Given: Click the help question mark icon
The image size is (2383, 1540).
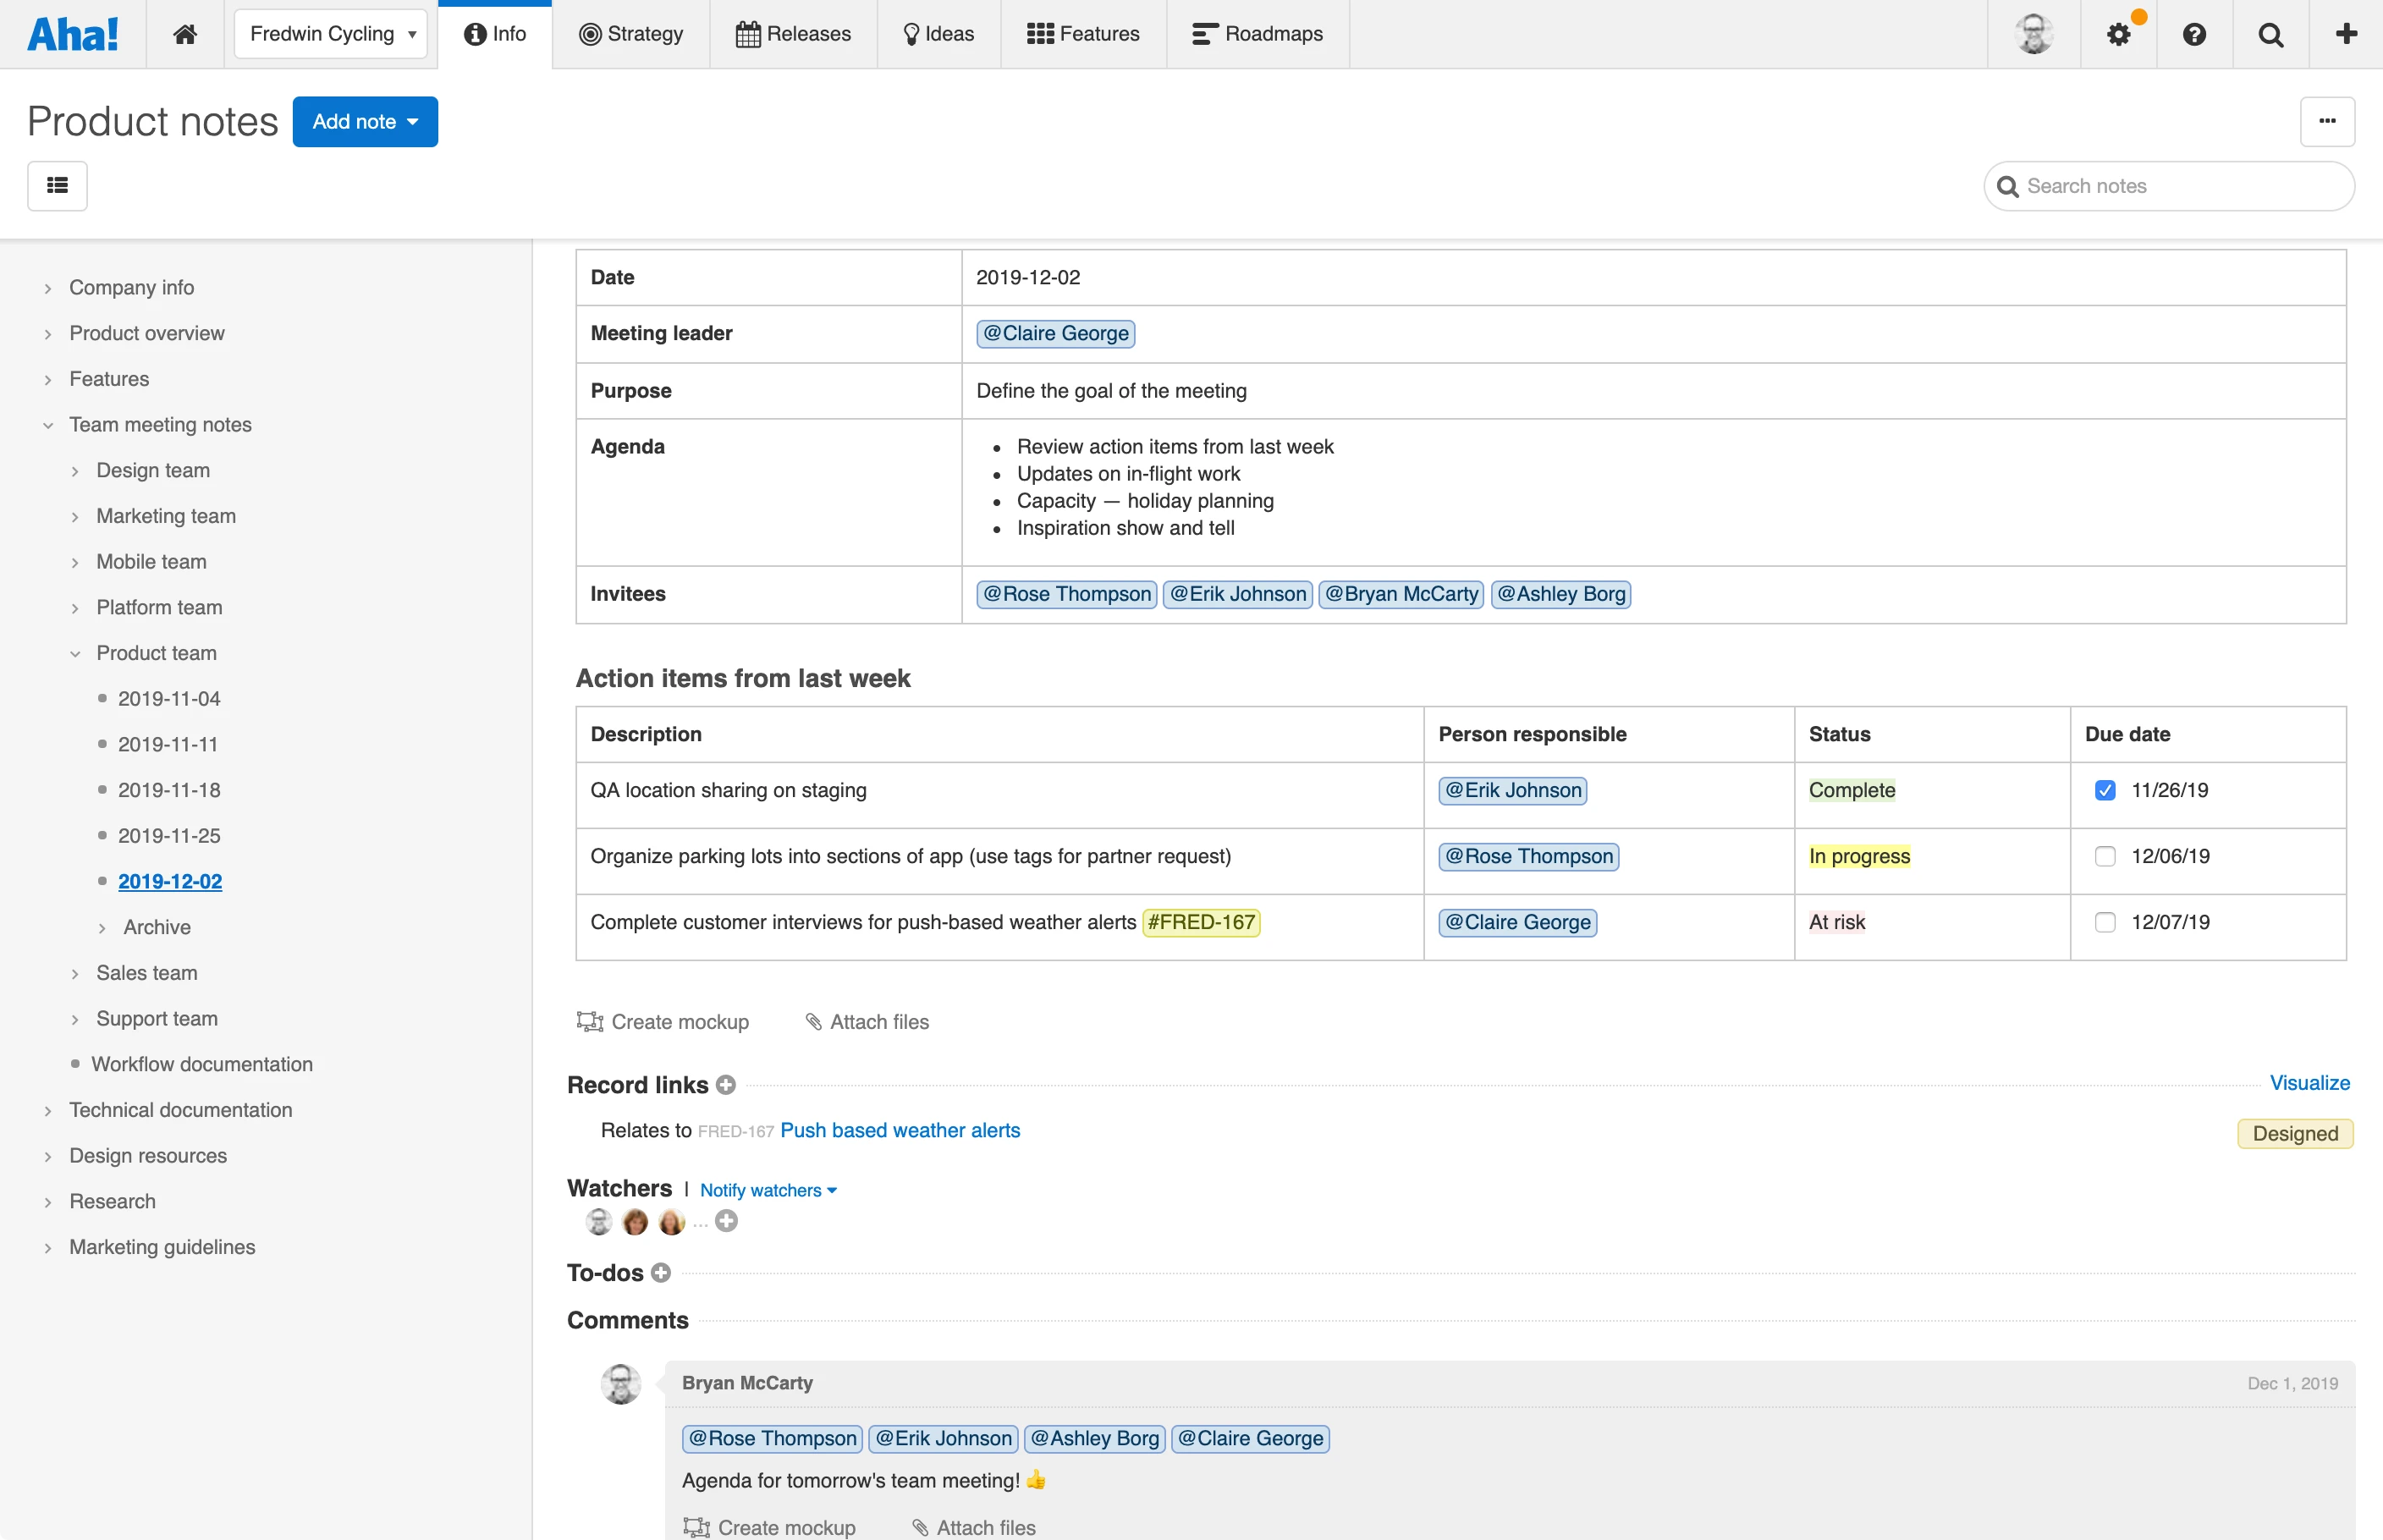Looking at the screenshot, I should coord(2194,34).
